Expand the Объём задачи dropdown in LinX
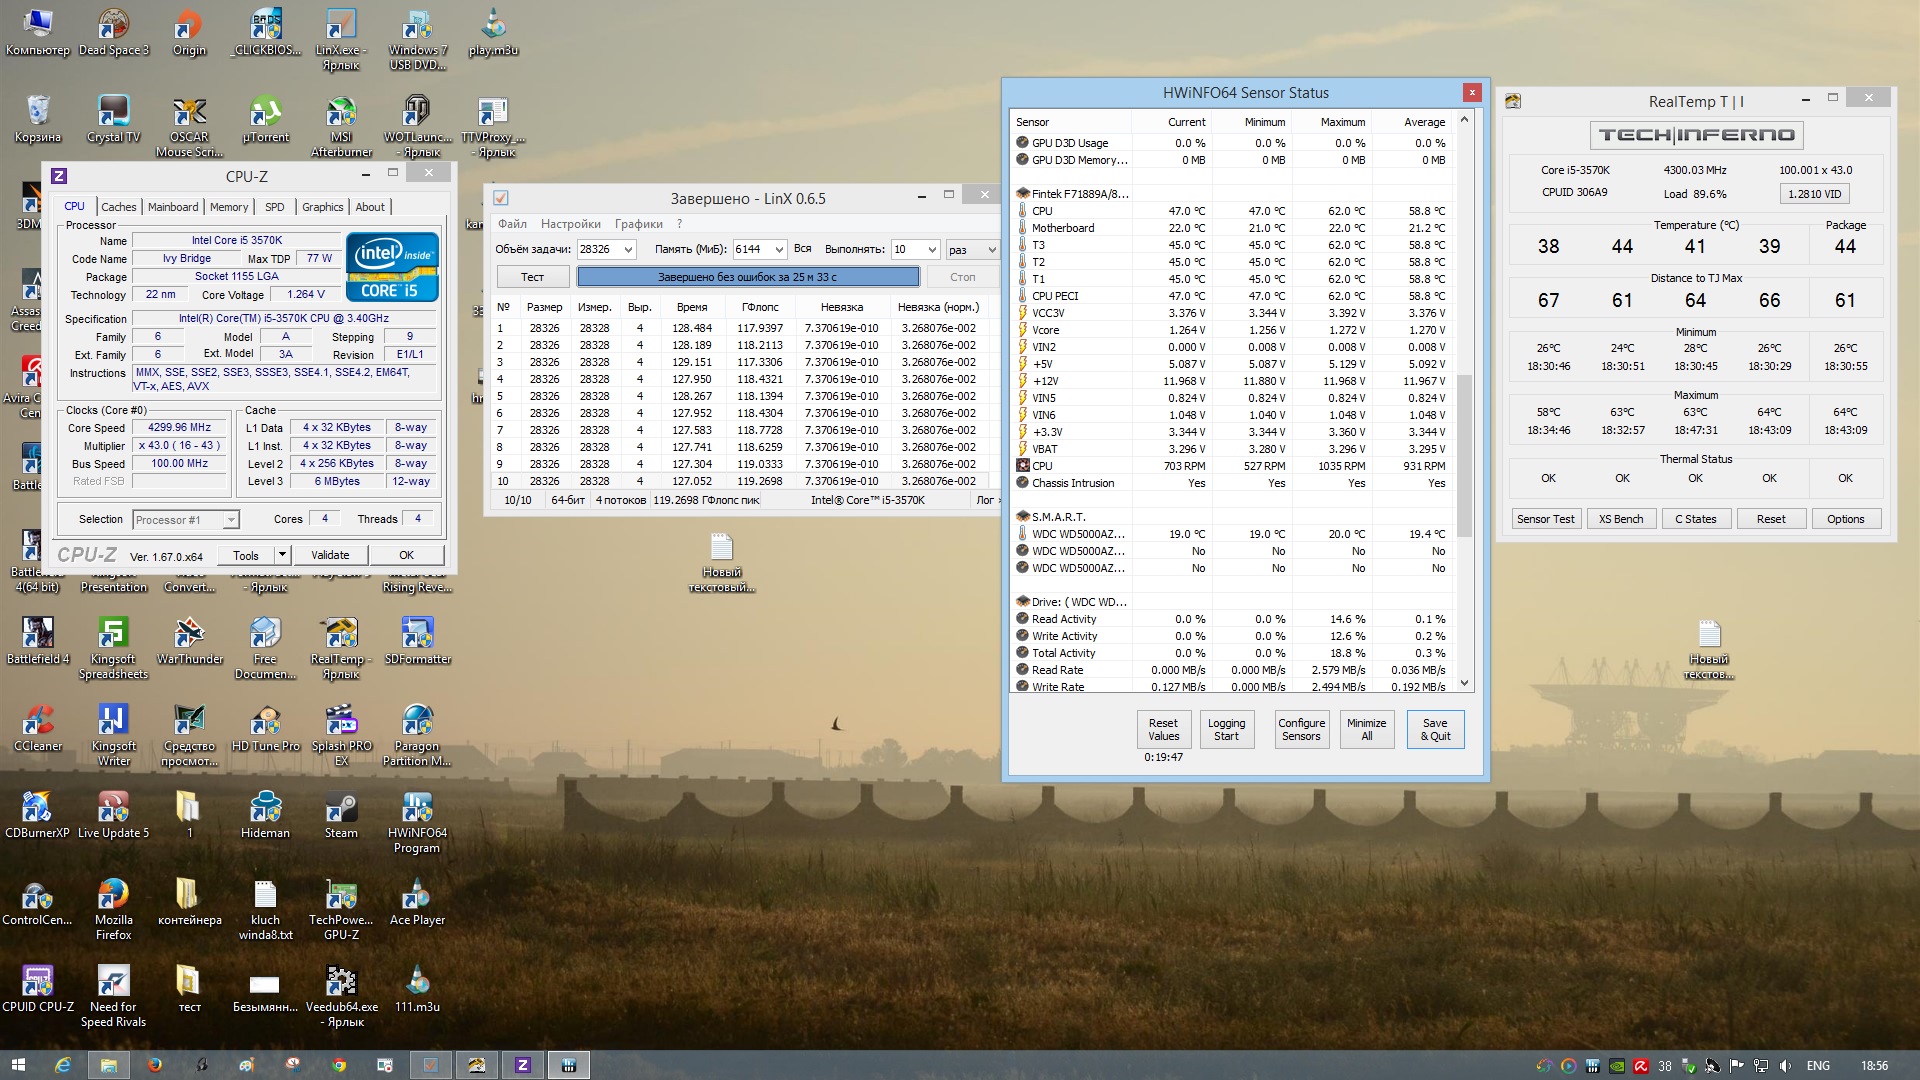Screen dimensions: 1920x1080 click(x=628, y=250)
